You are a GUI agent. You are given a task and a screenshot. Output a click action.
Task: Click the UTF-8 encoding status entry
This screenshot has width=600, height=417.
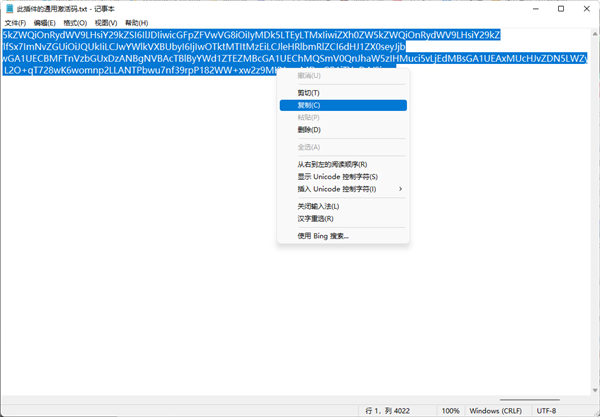pyautogui.click(x=546, y=411)
